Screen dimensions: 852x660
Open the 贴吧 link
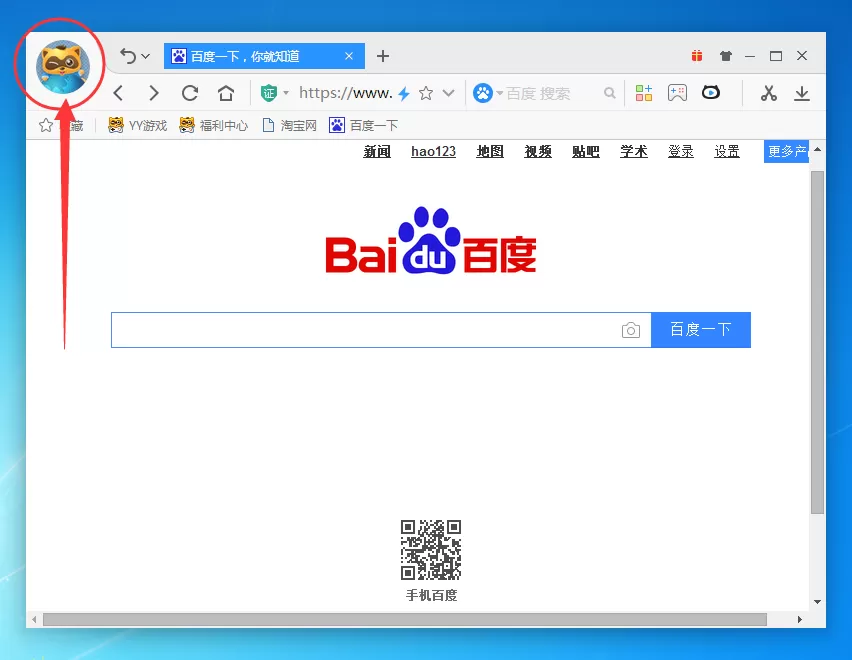point(586,152)
